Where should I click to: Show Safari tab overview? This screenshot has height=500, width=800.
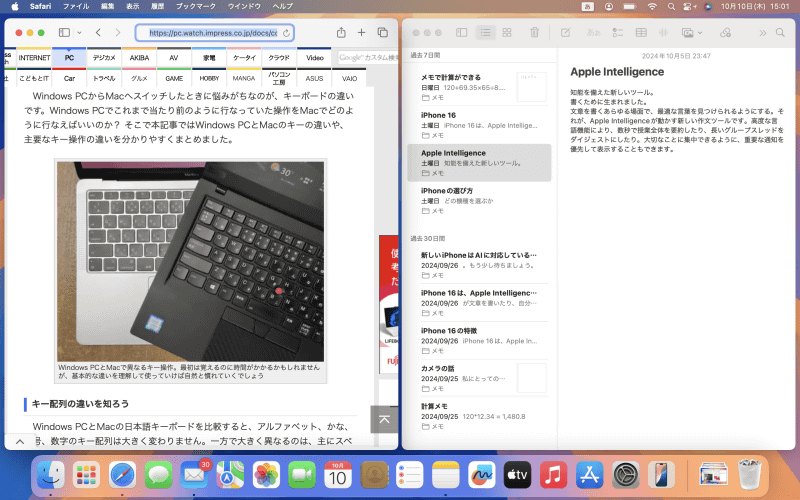pyautogui.click(x=383, y=33)
